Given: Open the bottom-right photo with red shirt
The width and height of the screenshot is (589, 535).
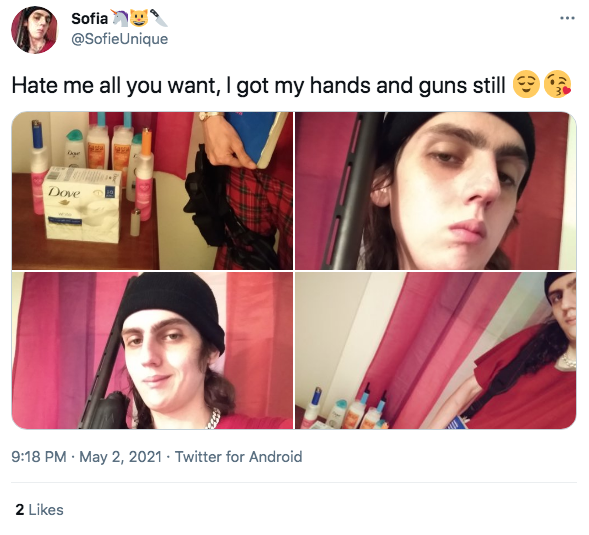Looking at the screenshot, I should tap(435, 351).
